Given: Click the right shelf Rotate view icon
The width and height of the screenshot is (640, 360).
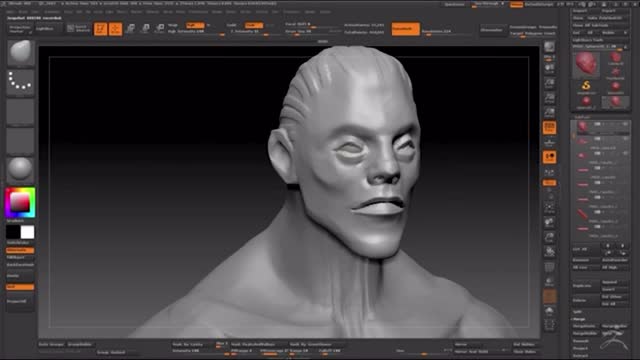Looking at the screenshot, I should [x=549, y=252].
